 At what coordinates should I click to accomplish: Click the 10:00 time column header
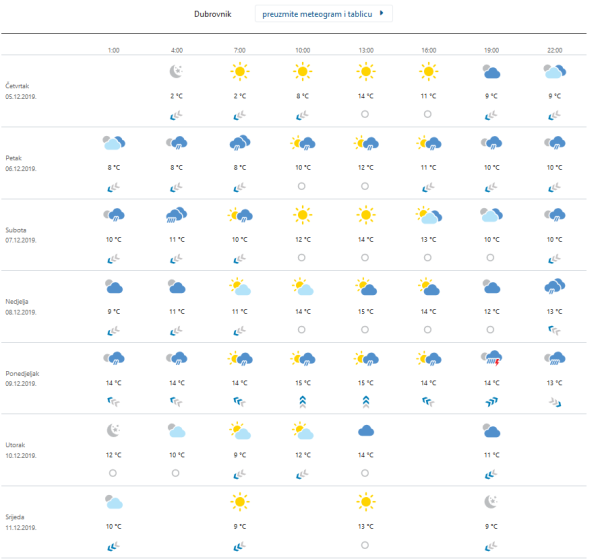point(302,49)
